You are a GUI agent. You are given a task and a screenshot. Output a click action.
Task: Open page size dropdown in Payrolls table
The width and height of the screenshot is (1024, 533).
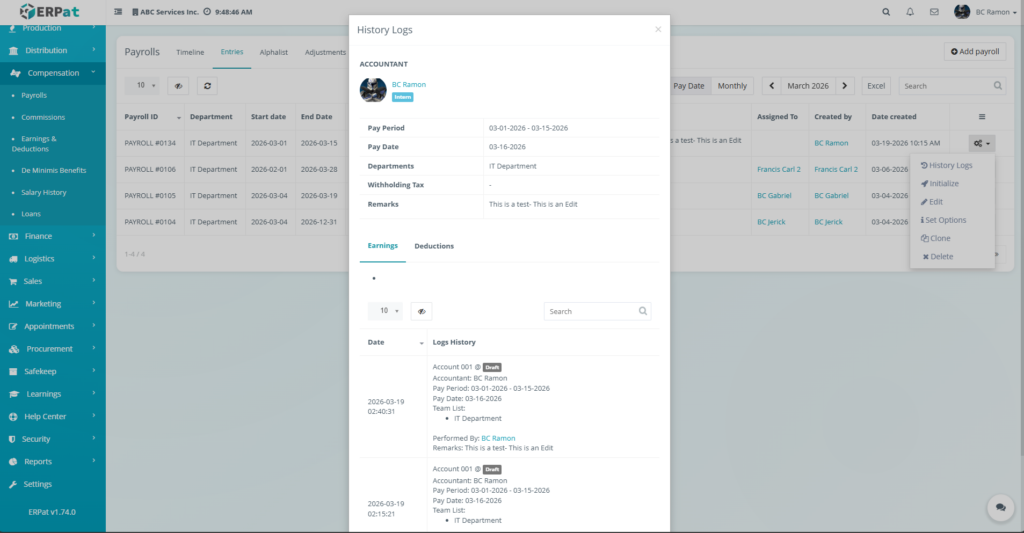142,86
